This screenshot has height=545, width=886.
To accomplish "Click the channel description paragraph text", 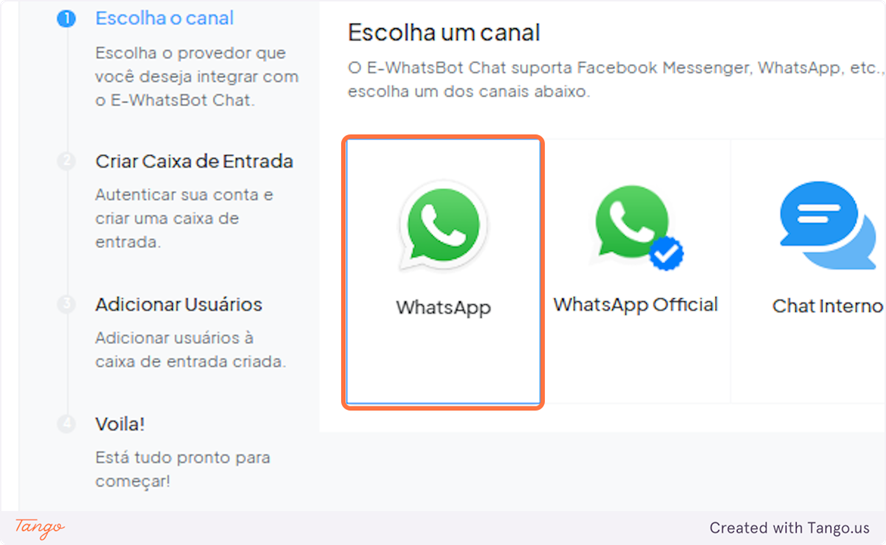I will (x=616, y=79).
